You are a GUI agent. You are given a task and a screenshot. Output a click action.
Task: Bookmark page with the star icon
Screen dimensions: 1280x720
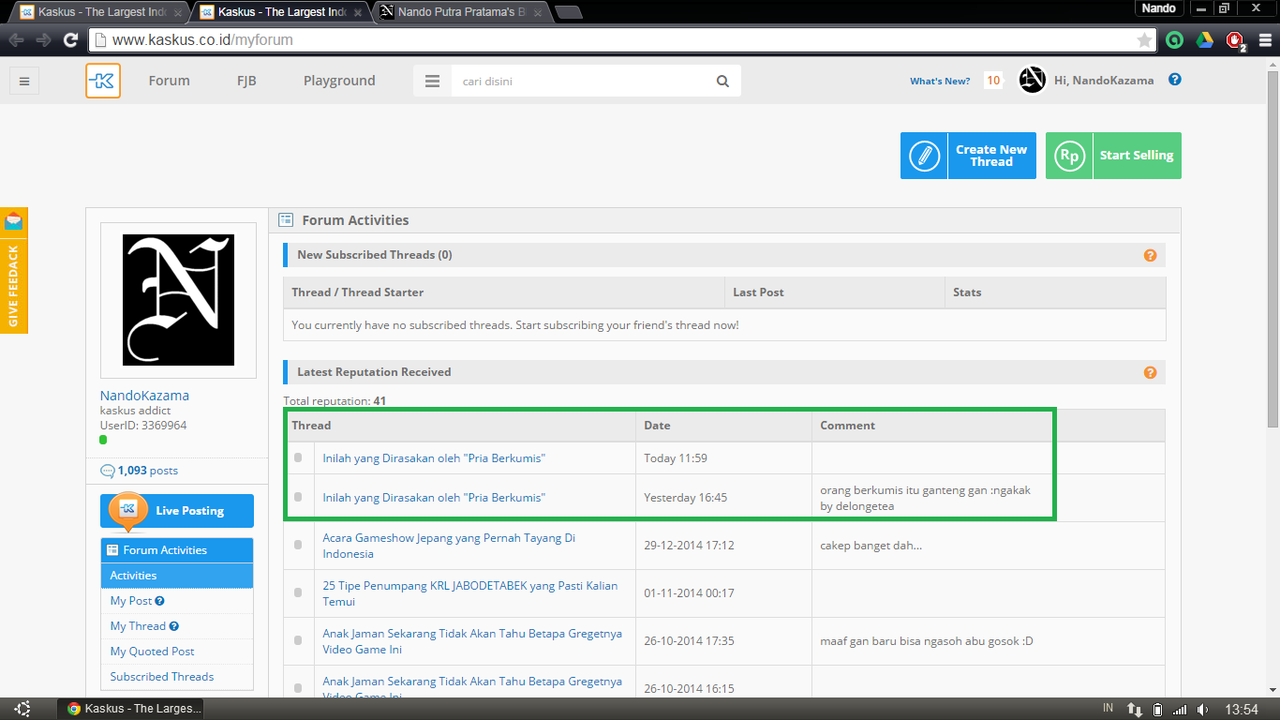point(1144,40)
